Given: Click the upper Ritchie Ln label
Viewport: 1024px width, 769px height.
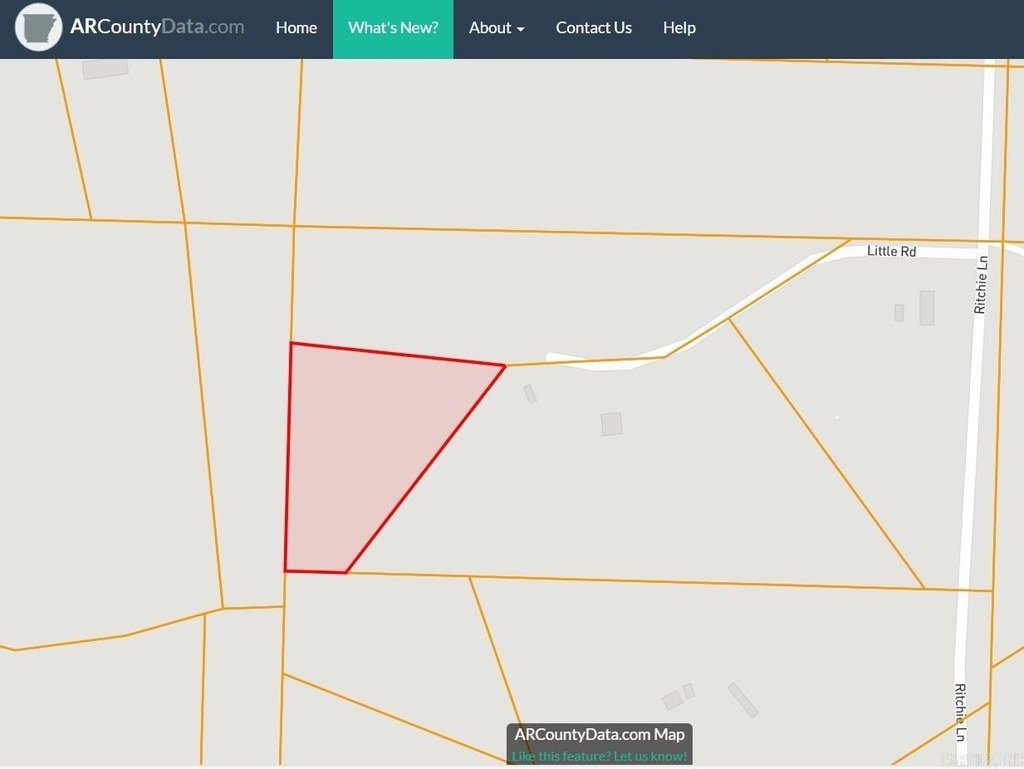Looking at the screenshot, I should pyautogui.click(x=982, y=285).
